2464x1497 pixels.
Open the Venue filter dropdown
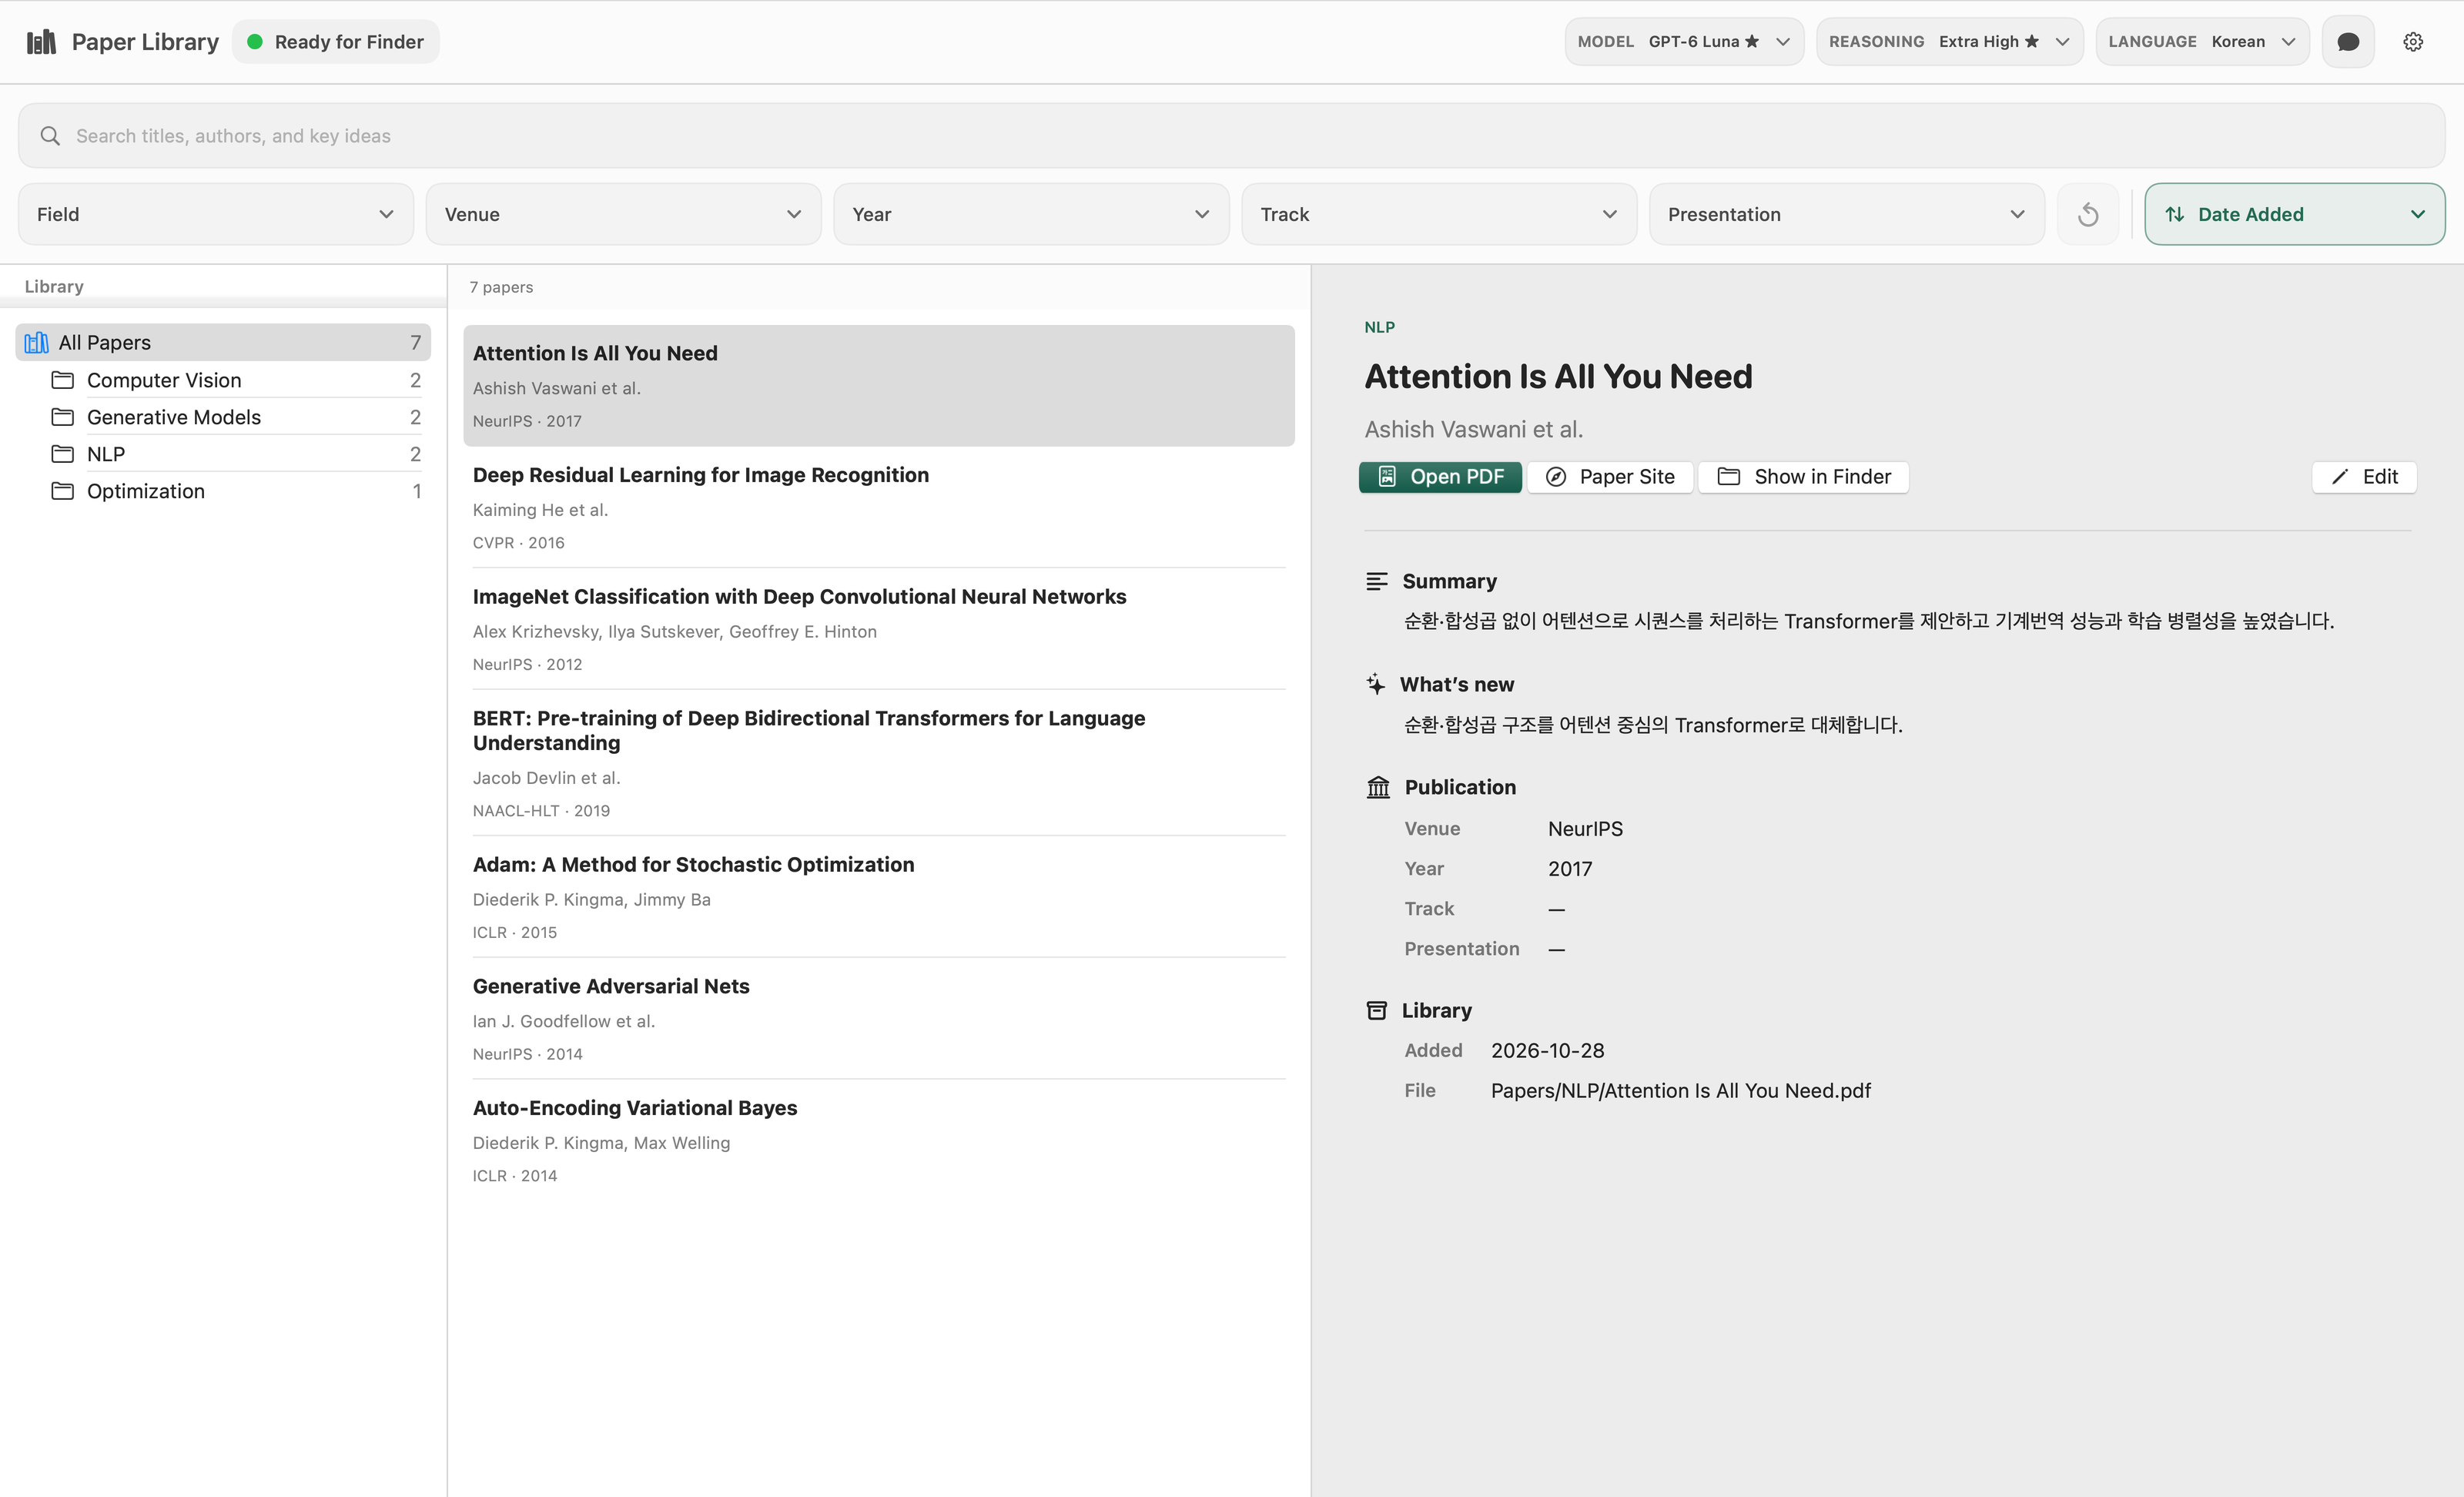pyautogui.click(x=623, y=214)
